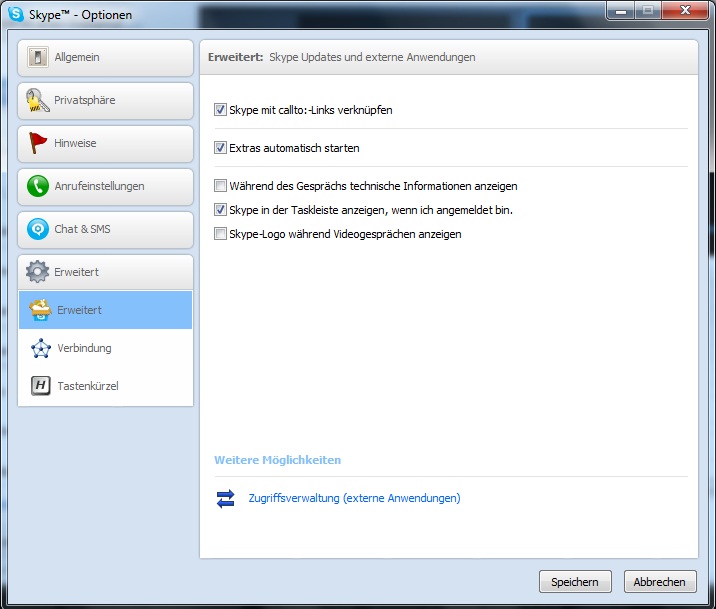Viewport: 716px width, 609px height.
Task: Click the green phone Anrufeinstellungen icon
Action: click(37, 186)
